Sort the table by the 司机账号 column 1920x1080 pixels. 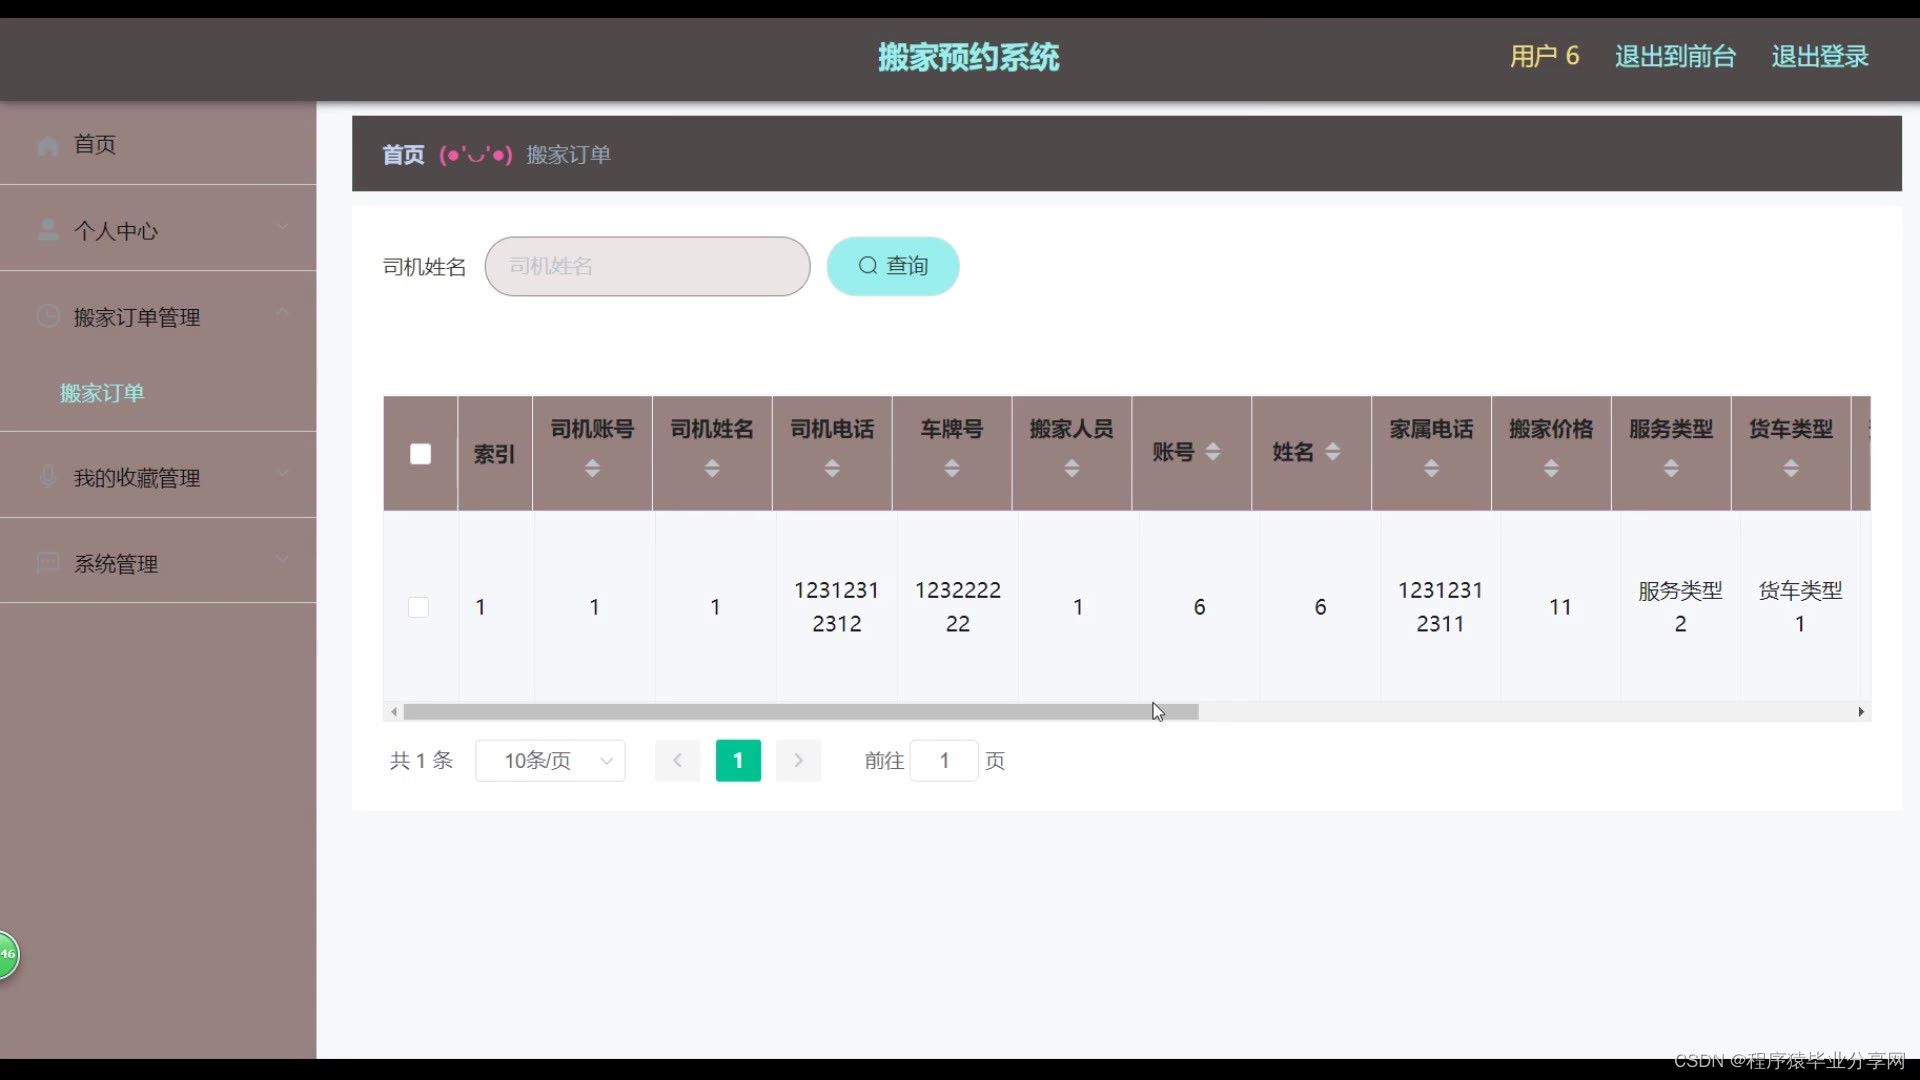coord(592,468)
